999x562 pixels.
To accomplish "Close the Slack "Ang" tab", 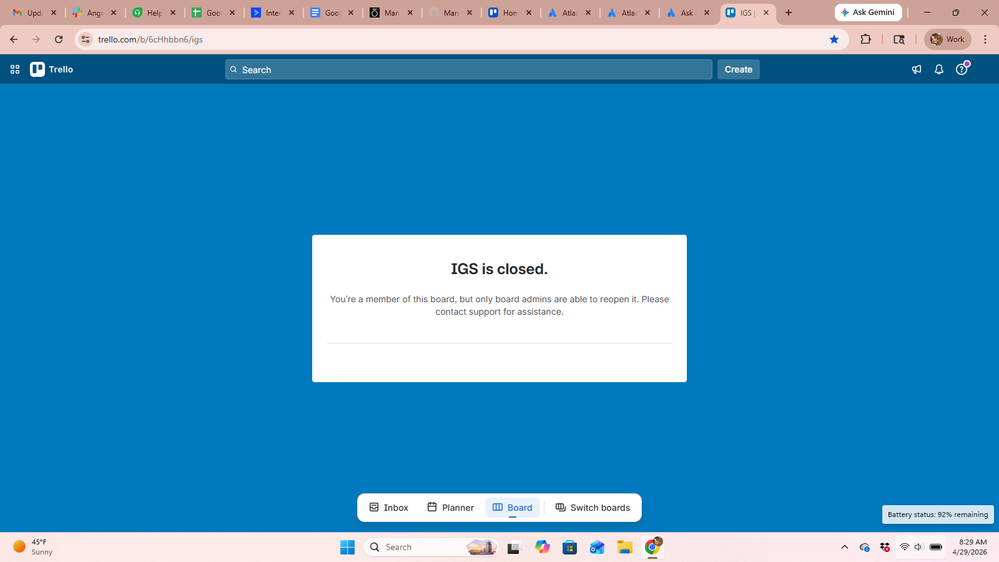I will [113, 12].
